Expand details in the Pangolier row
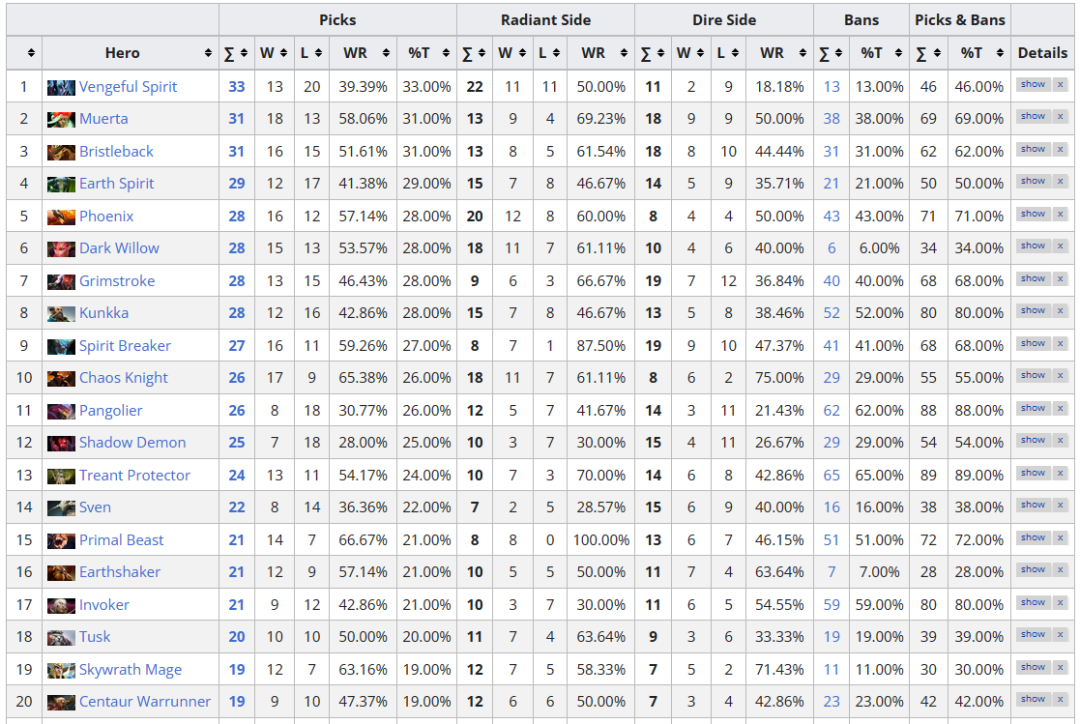 pyautogui.click(x=1033, y=408)
